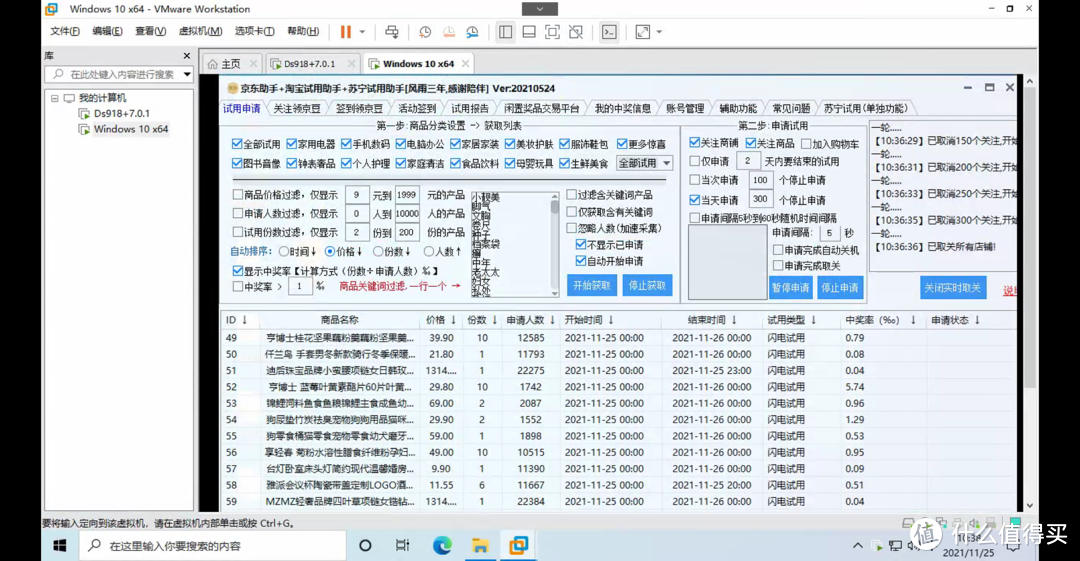This screenshot has height=561, width=1080.
Task: Sort by the 中奖率 (‰) column arrow
Action: pyautogui.click(x=913, y=320)
